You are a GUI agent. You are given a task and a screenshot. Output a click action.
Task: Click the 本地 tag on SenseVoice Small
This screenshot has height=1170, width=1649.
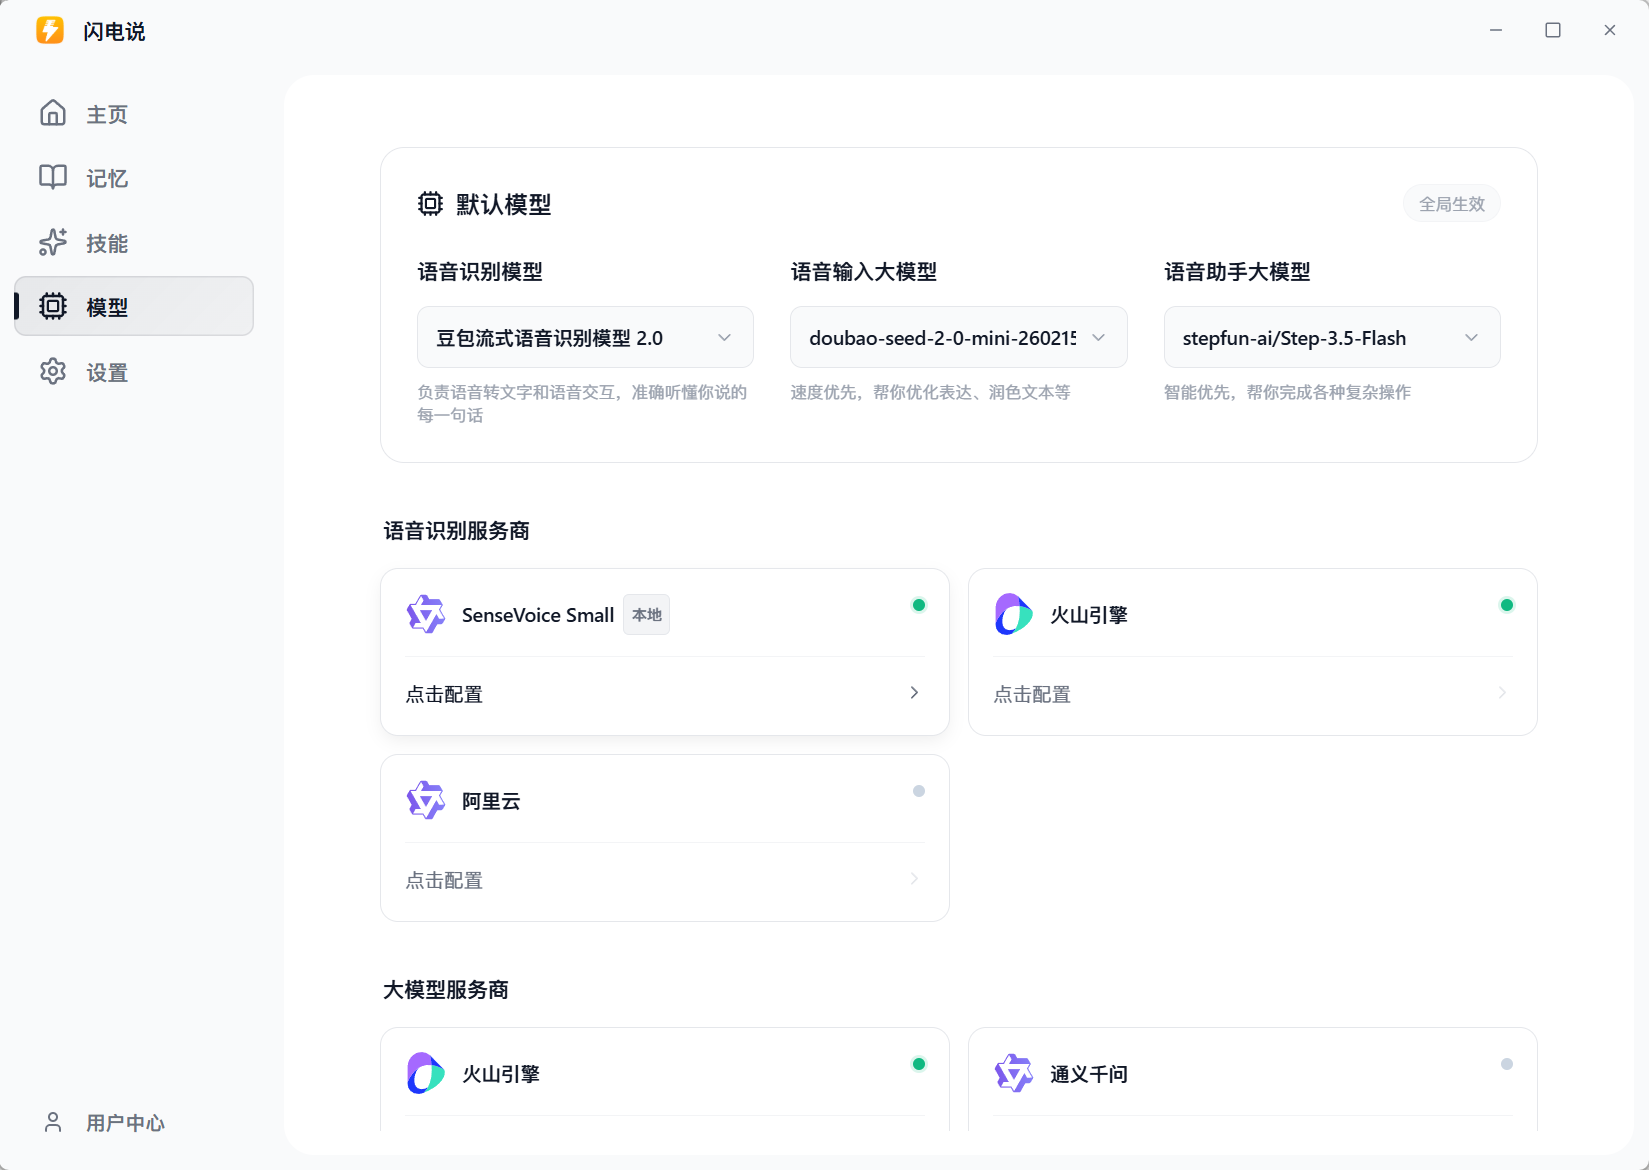point(647,614)
